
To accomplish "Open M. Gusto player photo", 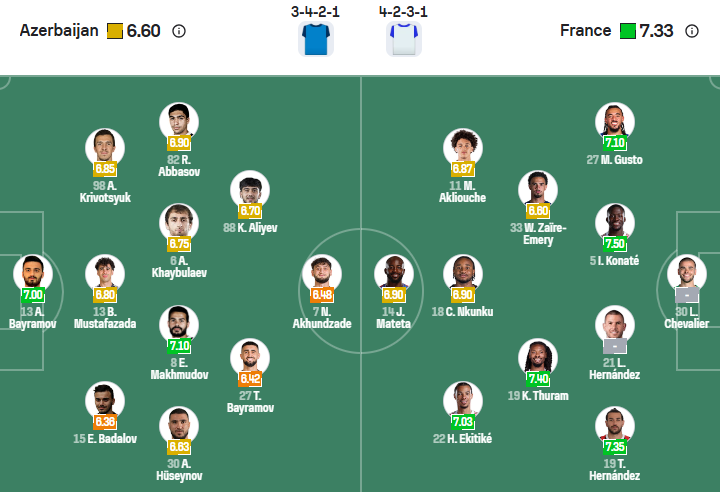I will [614, 122].
